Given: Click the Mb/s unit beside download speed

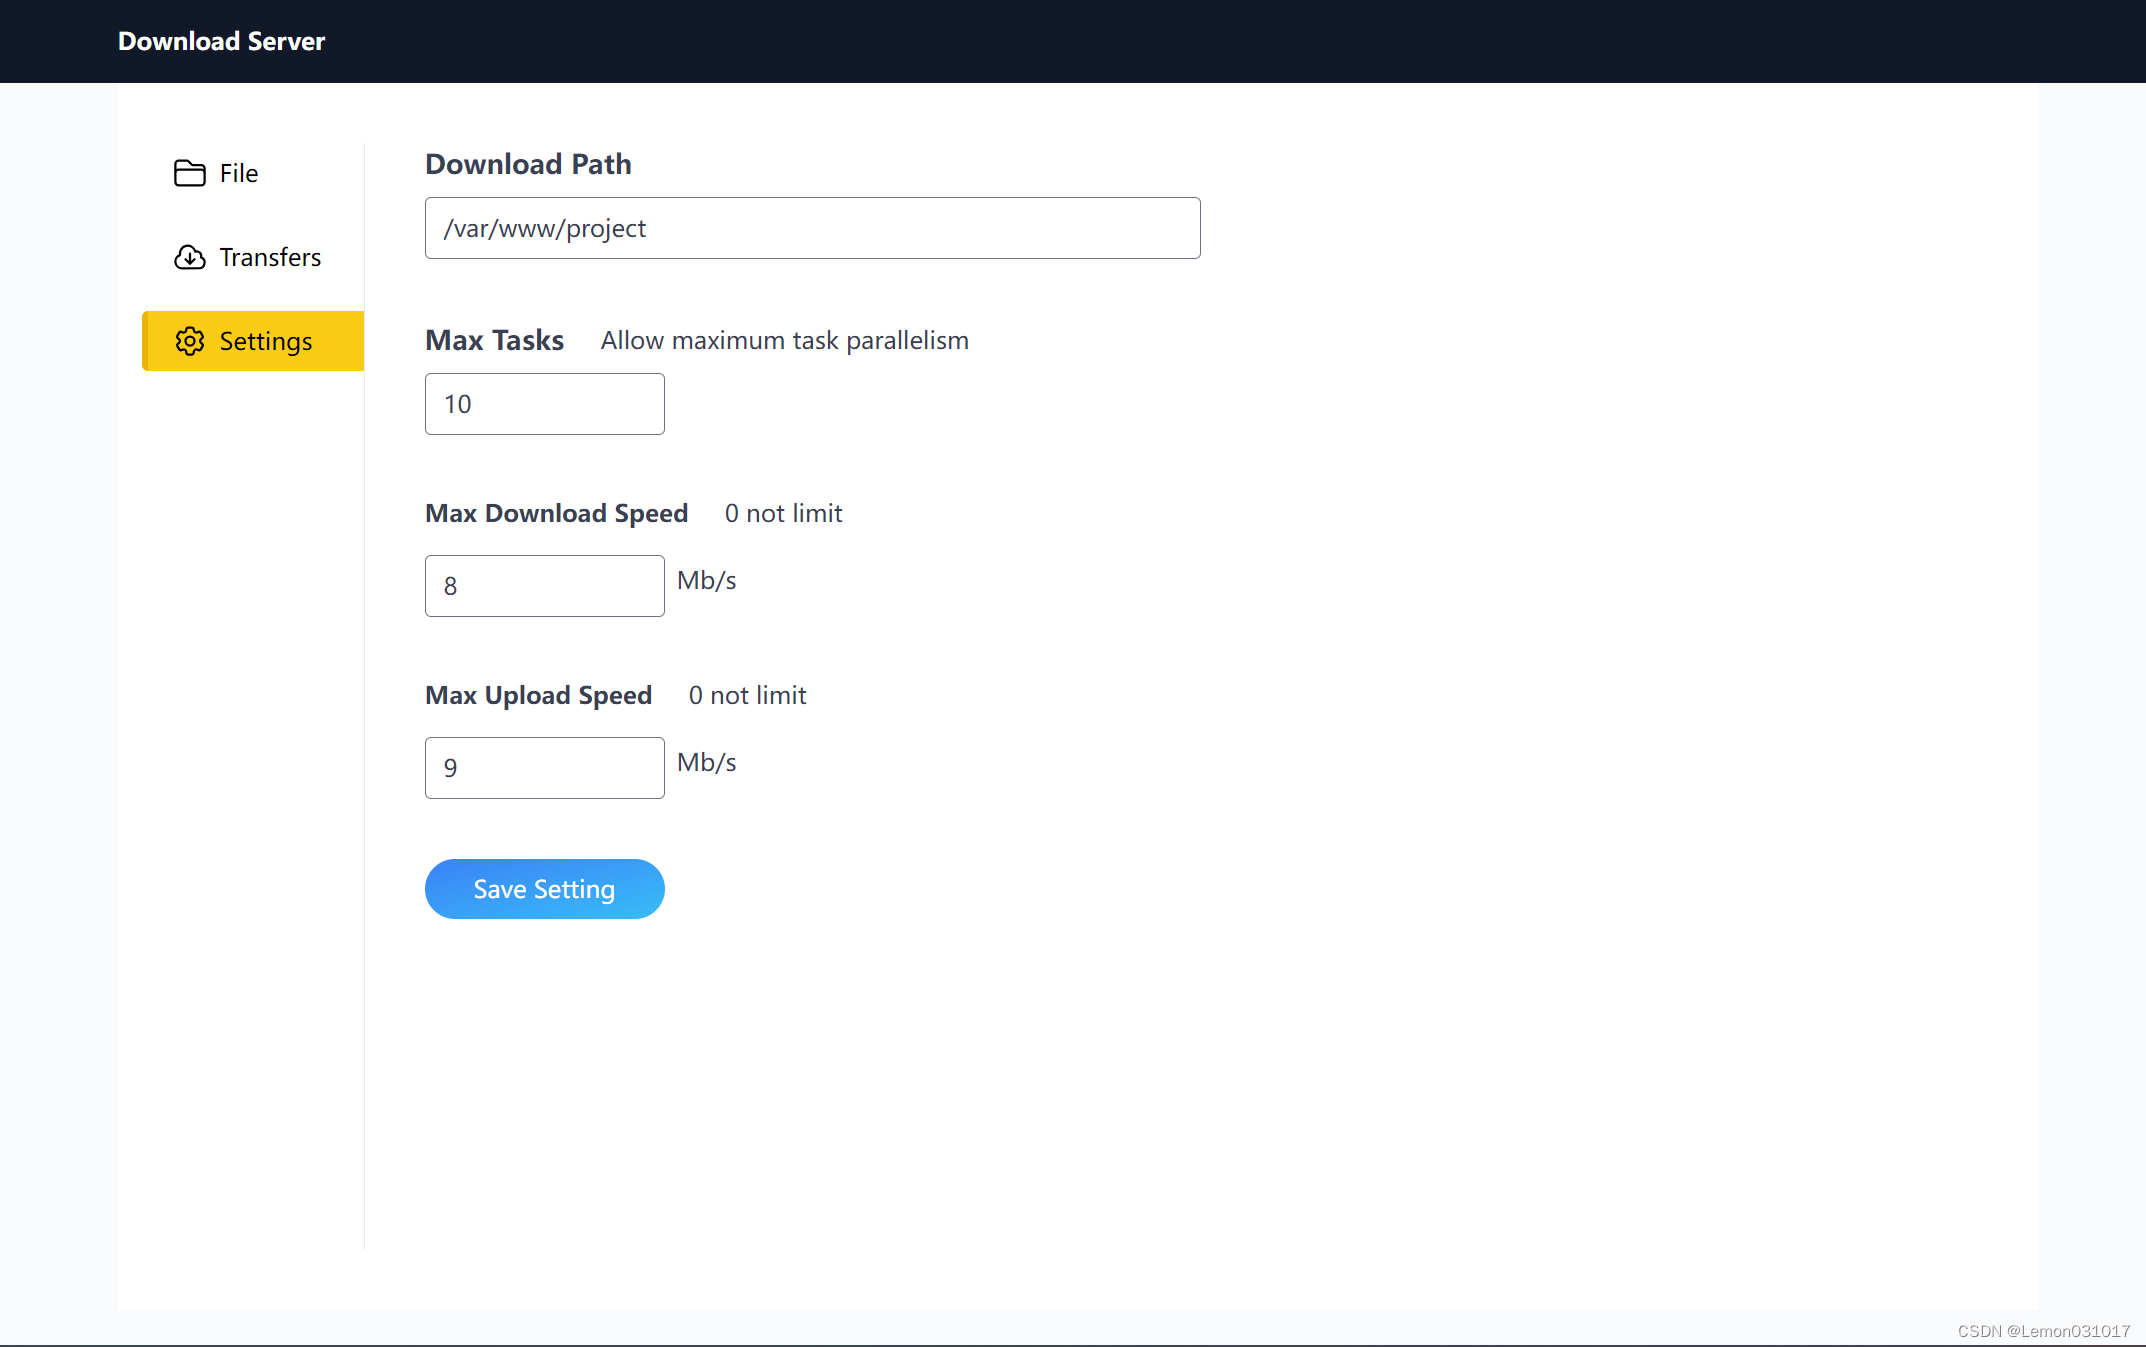Looking at the screenshot, I should (706, 580).
